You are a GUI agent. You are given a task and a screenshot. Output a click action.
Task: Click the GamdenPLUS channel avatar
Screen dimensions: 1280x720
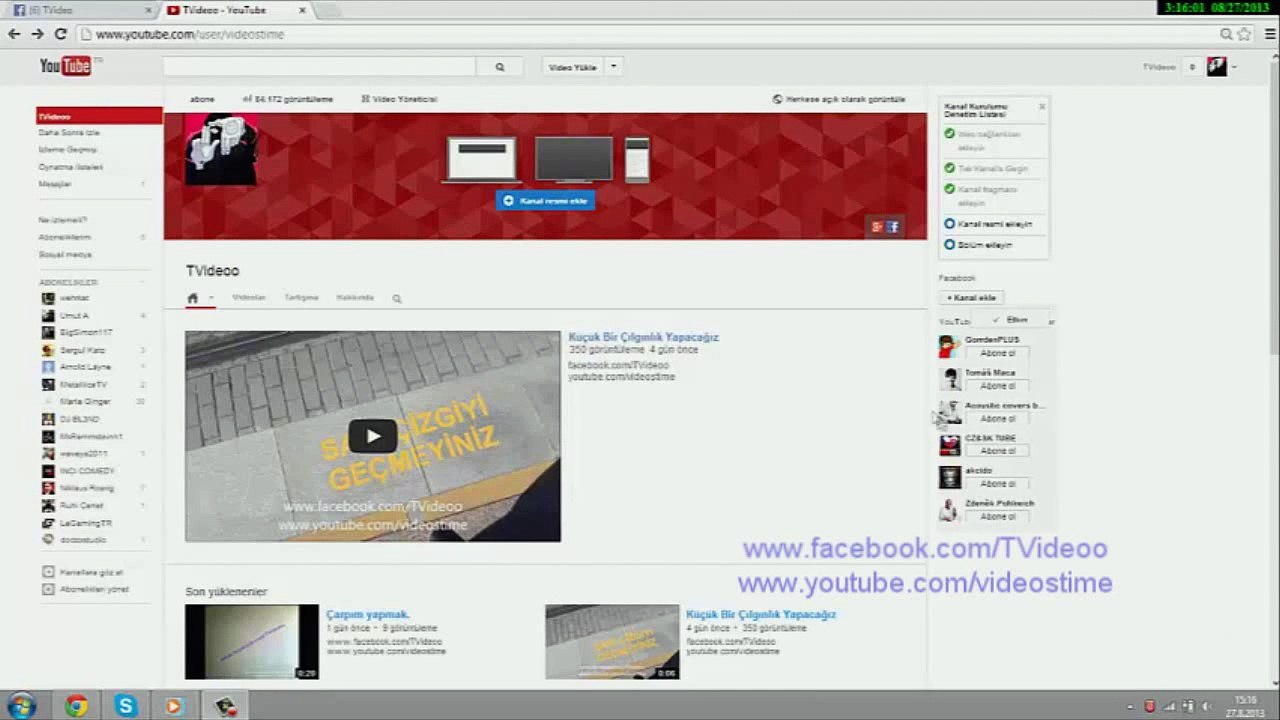tap(949, 347)
